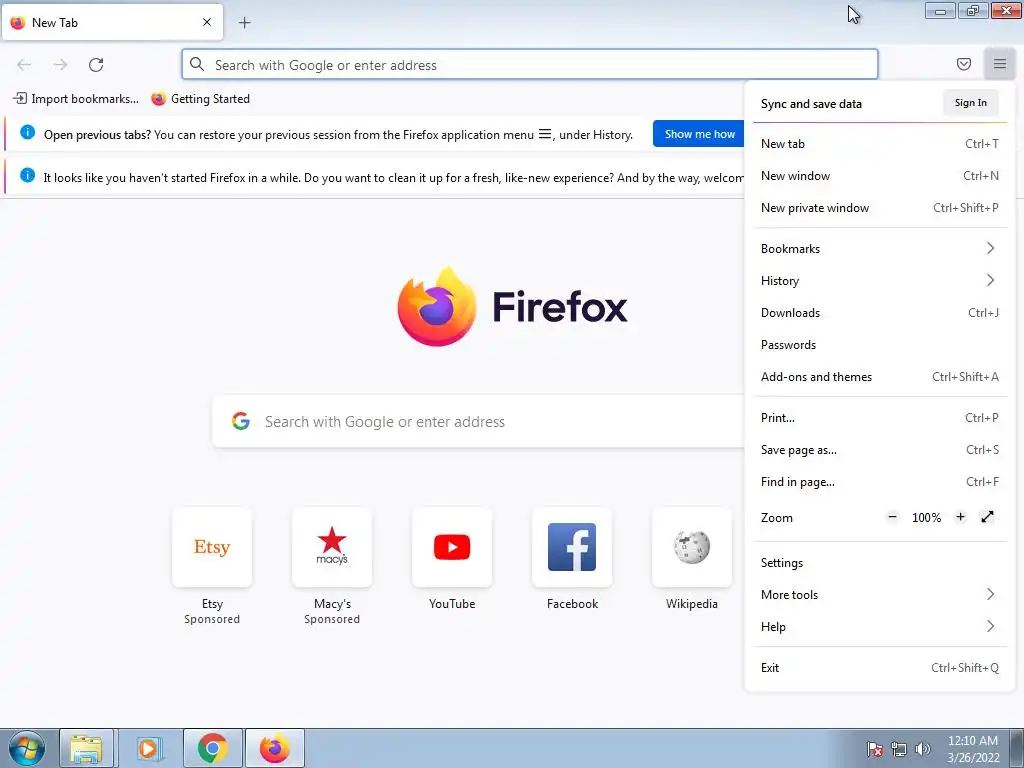This screenshot has height=768, width=1024.
Task: Click the network tray icon
Action: (899, 749)
